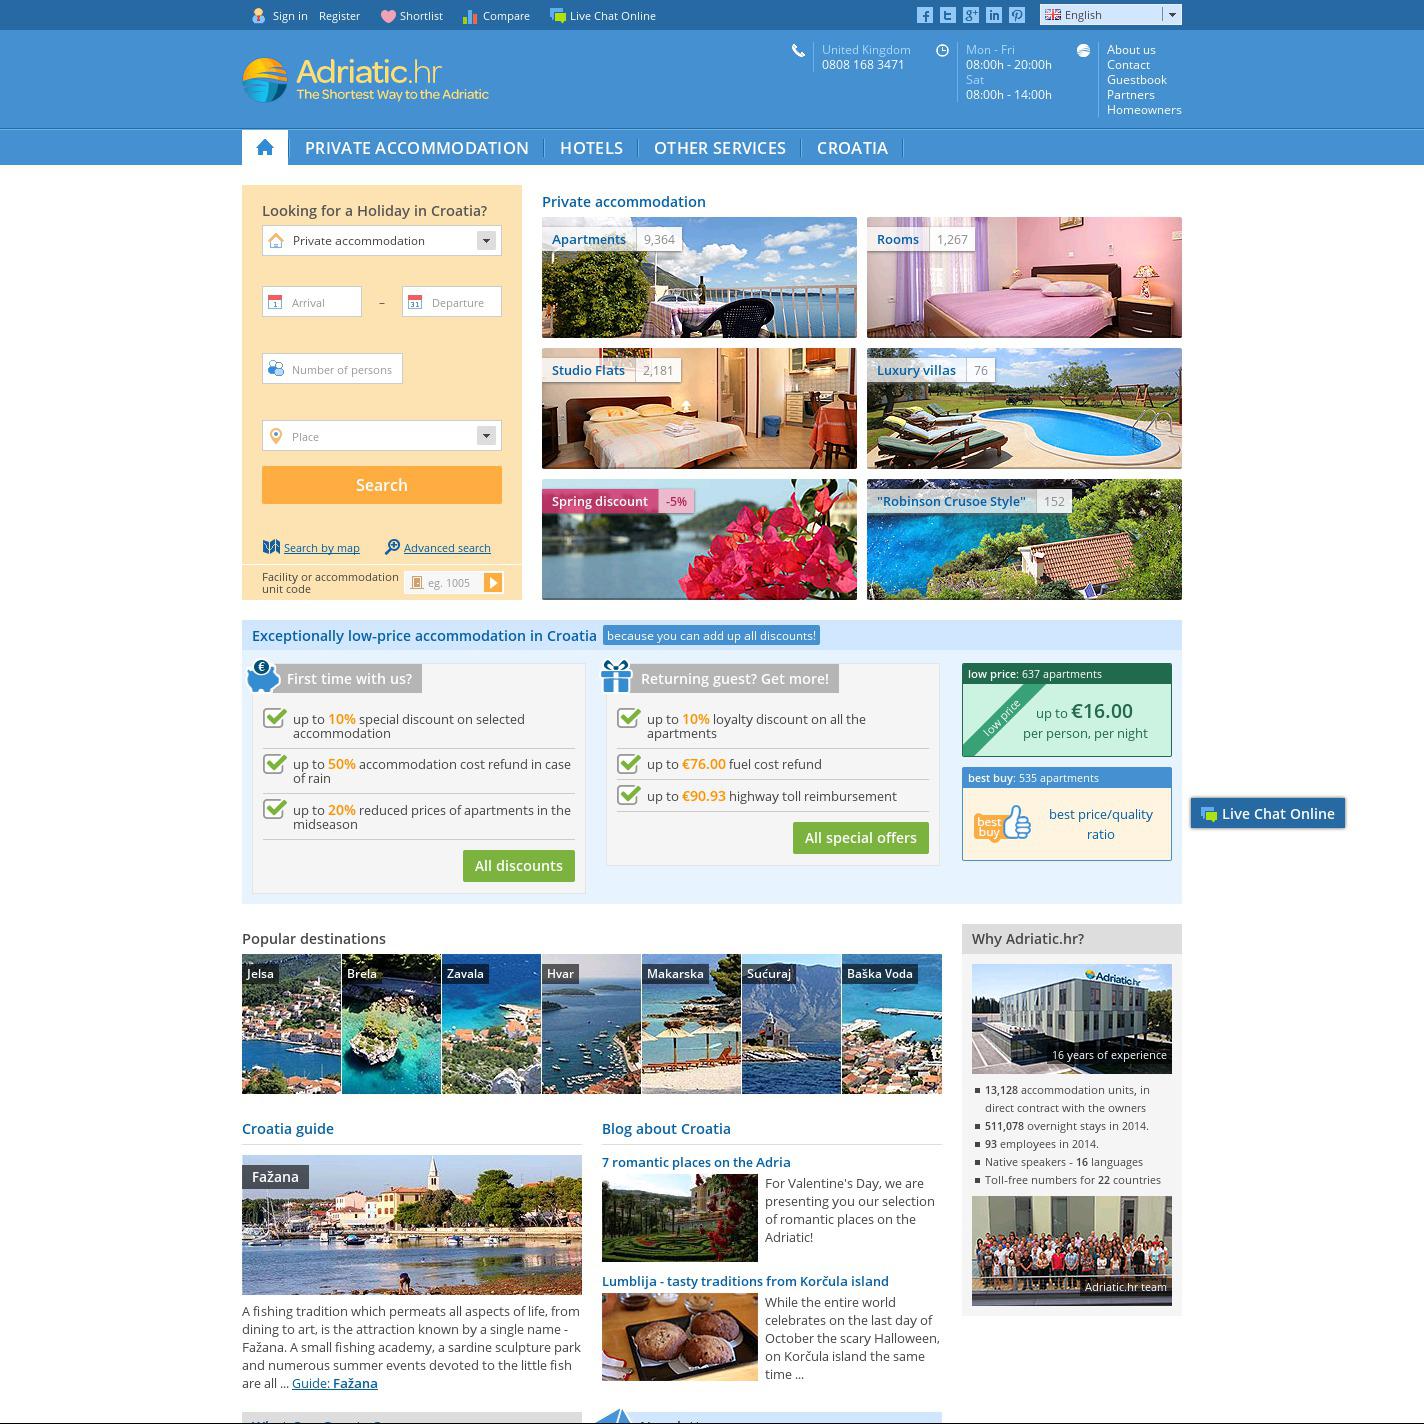Click the orange Search button
Viewport: 1424px width, 1424px height.
(382, 485)
